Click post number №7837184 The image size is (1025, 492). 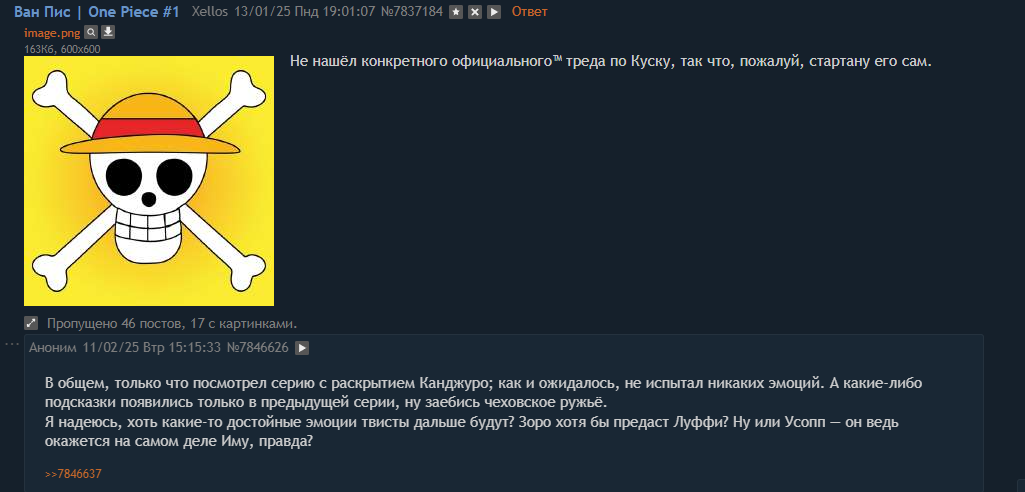pos(412,12)
